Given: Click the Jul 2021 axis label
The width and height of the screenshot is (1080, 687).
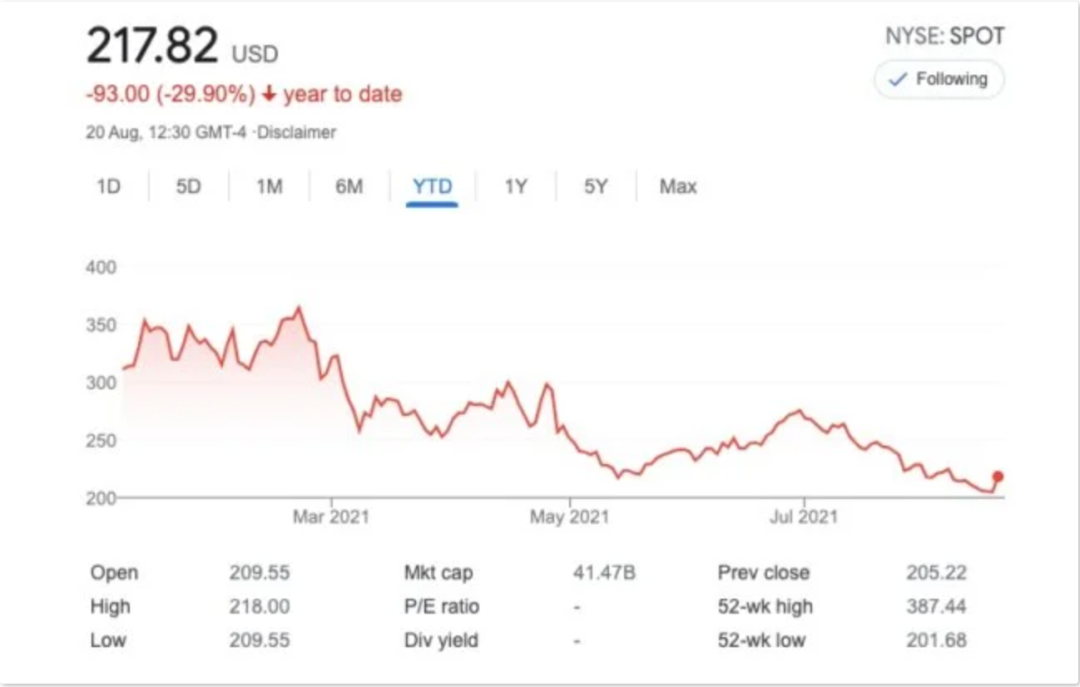Looking at the screenshot, I should click(803, 517).
